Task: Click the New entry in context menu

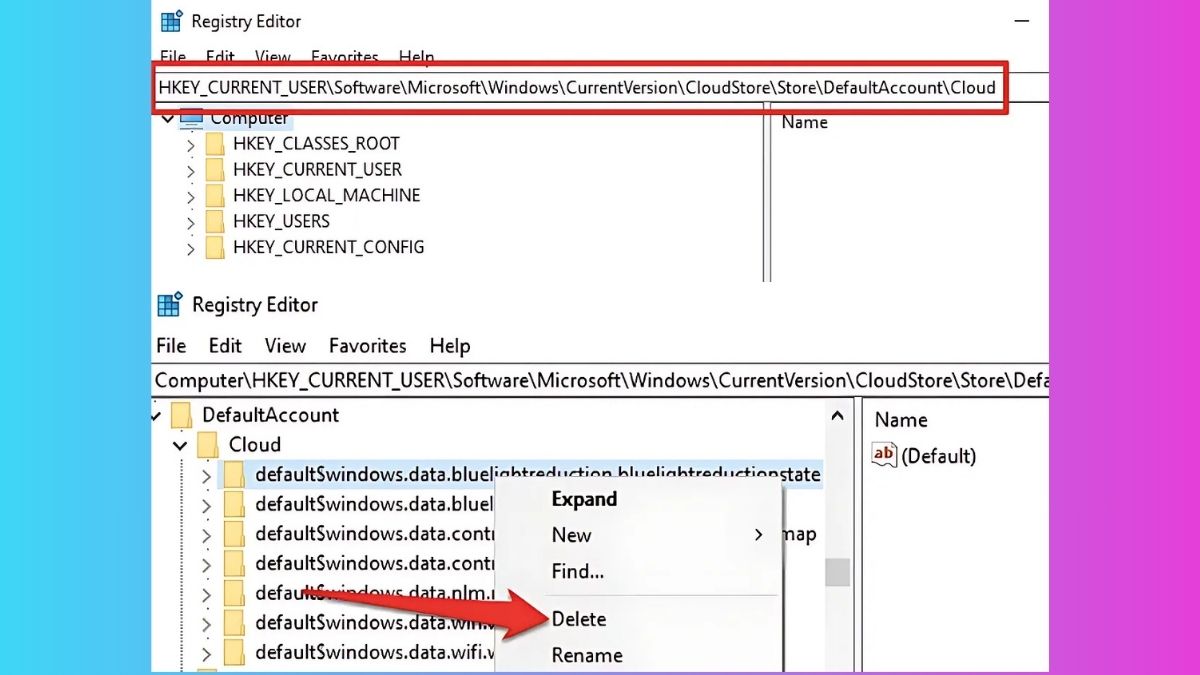Action: tap(571, 535)
